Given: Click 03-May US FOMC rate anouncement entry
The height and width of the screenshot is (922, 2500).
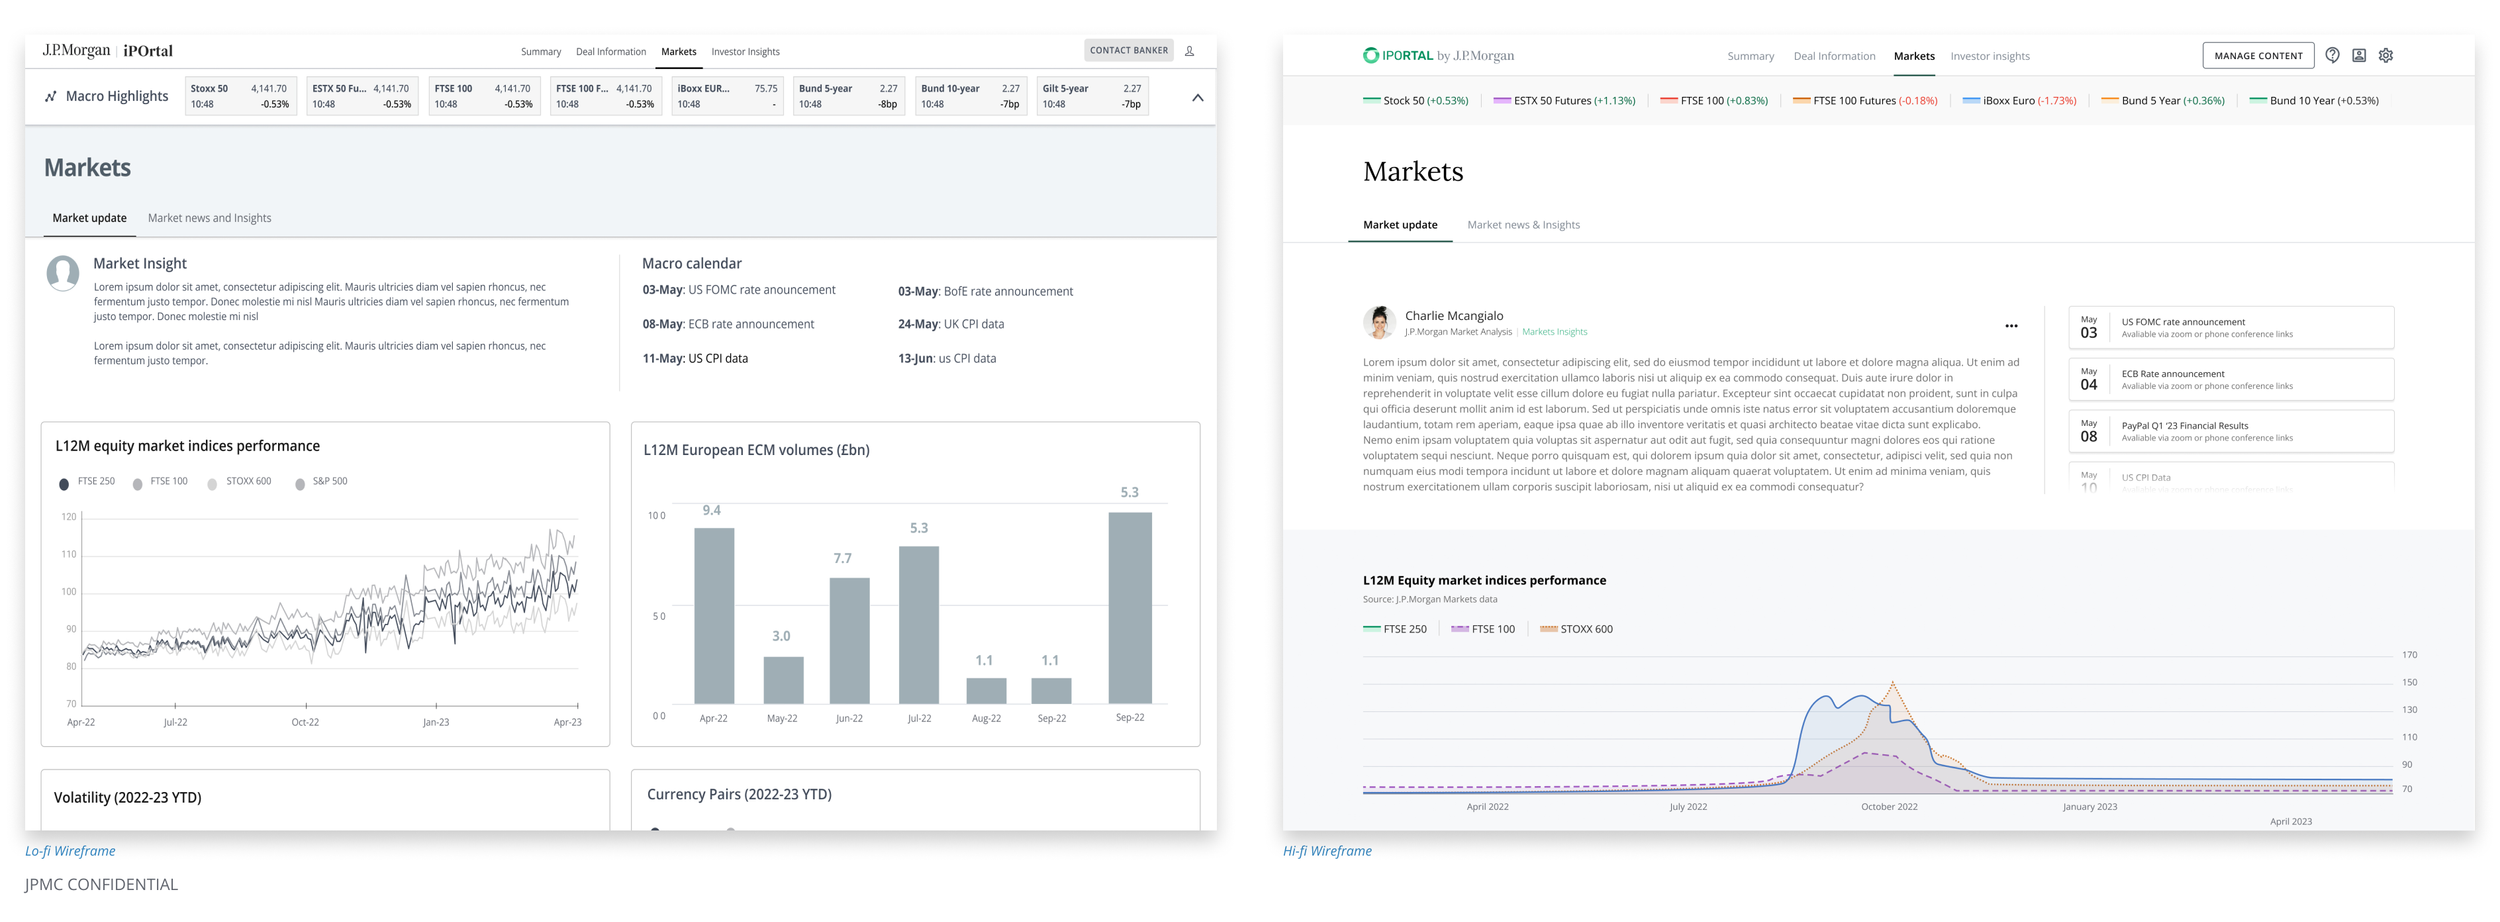Looking at the screenshot, I should click(x=738, y=291).
